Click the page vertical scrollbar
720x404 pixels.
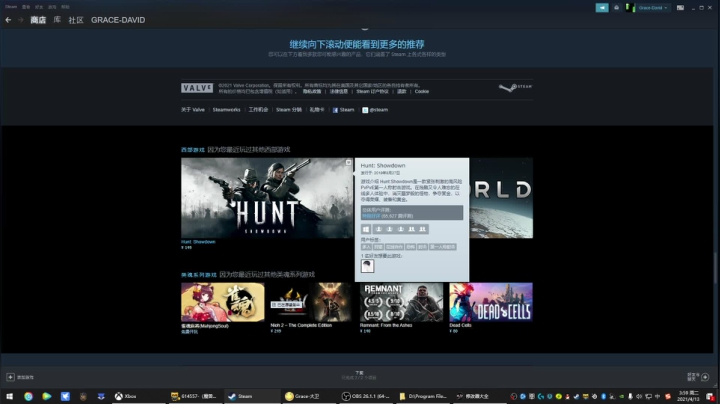tap(716, 264)
